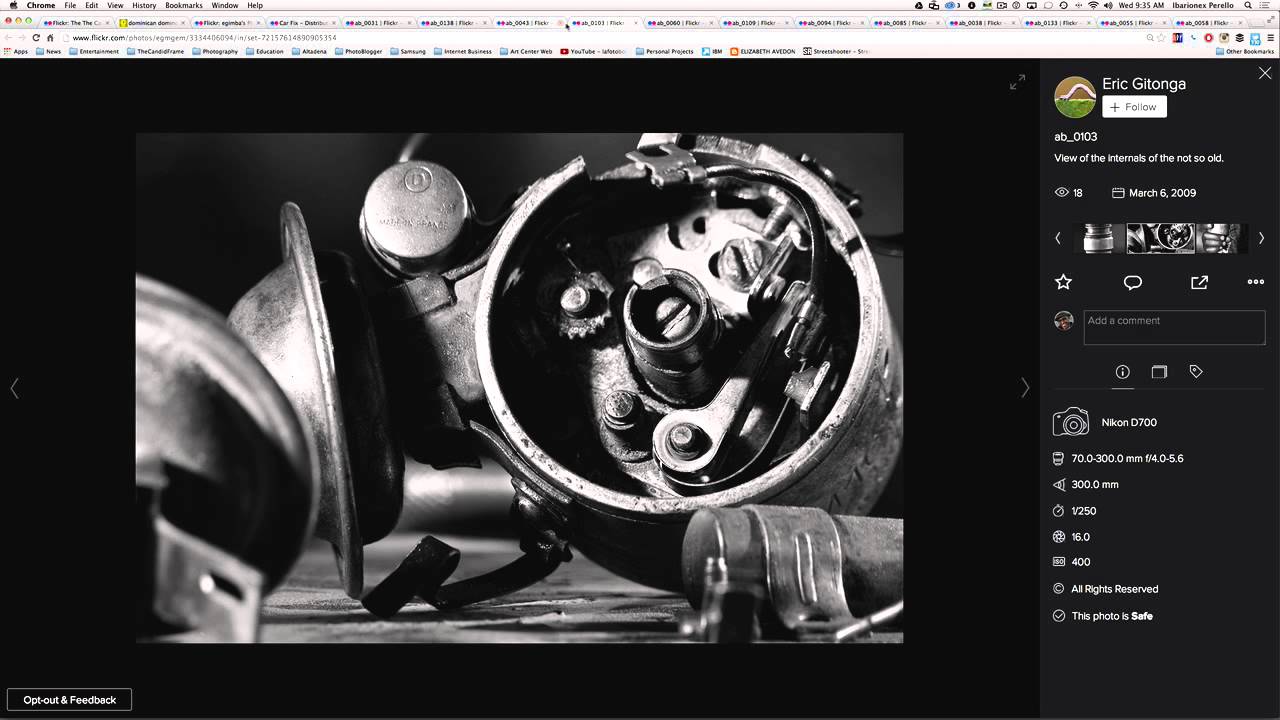
Task: Click the photo title ab_0103
Action: pyautogui.click(x=1075, y=136)
